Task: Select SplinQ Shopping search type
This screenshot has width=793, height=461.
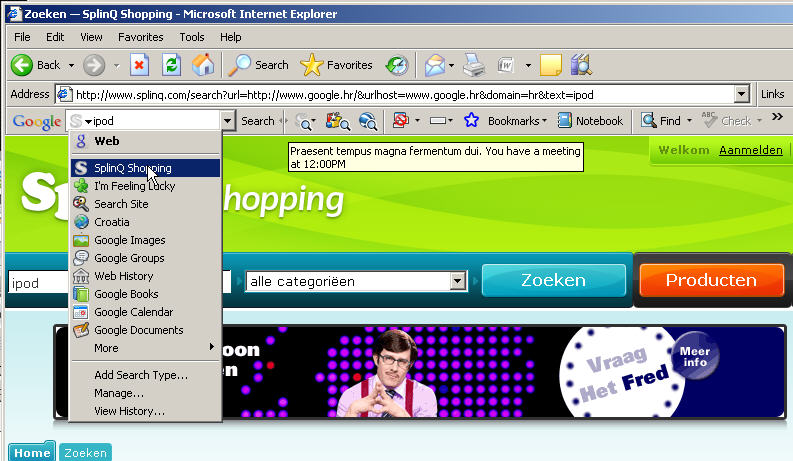Action: coord(145,168)
